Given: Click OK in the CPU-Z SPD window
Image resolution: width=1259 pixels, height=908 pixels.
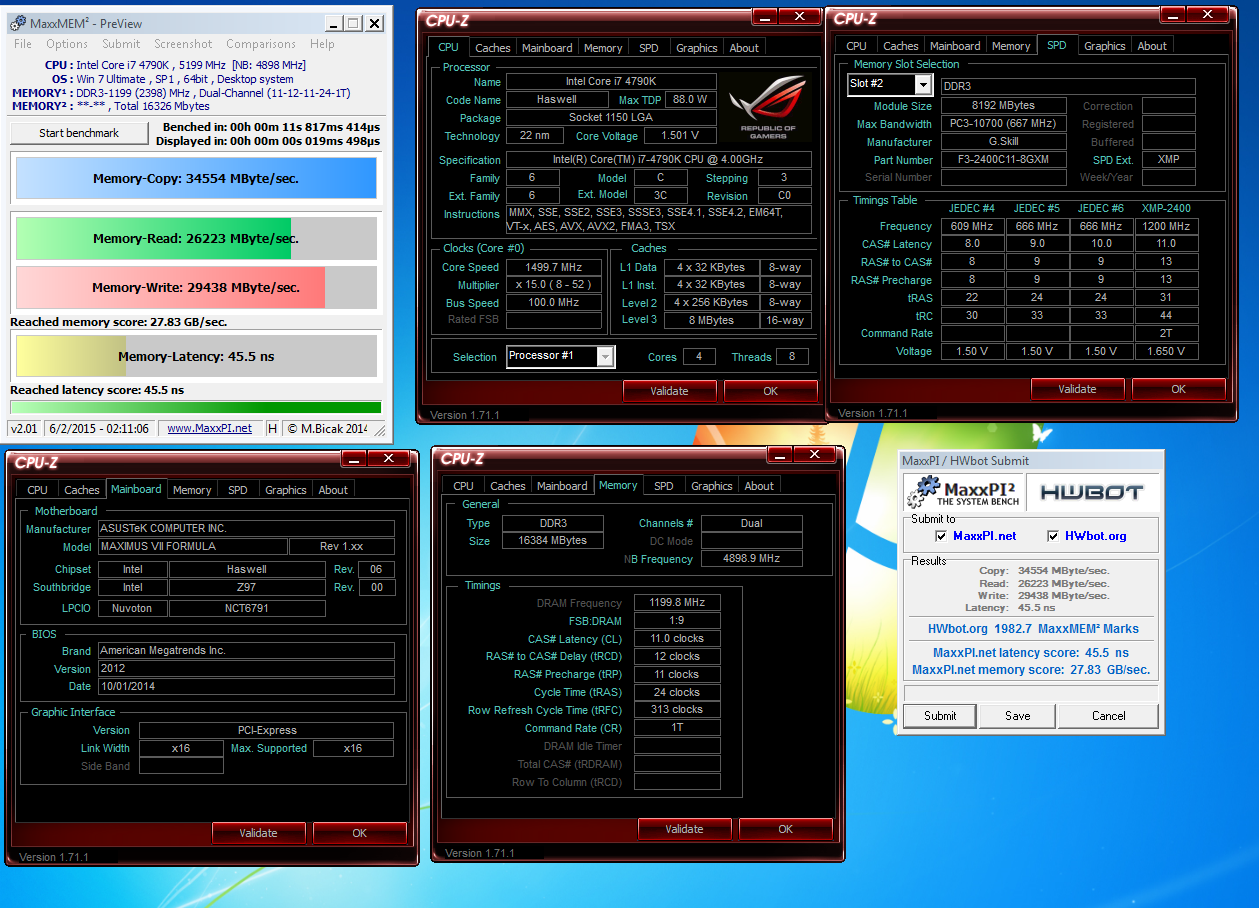Looking at the screenshot, I should 1178,389.
